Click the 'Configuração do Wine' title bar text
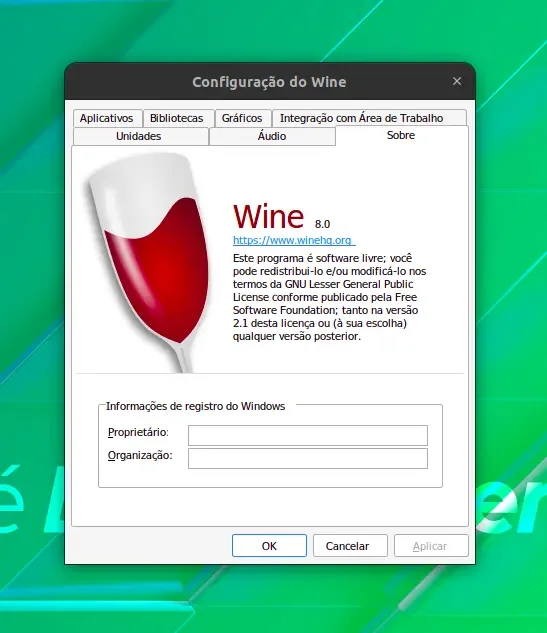The width and height of the screenshot is (547, 633). [x=269, y=82]
